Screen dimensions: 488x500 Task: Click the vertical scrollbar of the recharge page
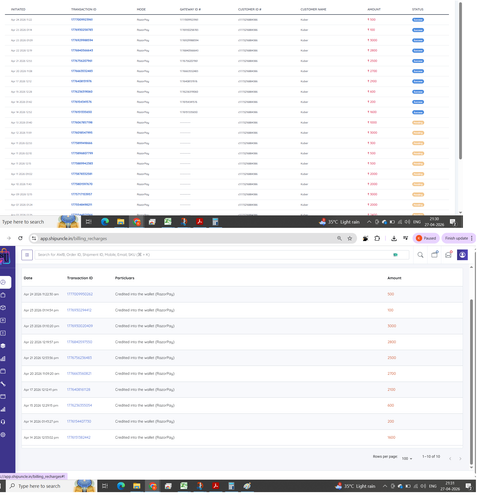pos(471,382)
